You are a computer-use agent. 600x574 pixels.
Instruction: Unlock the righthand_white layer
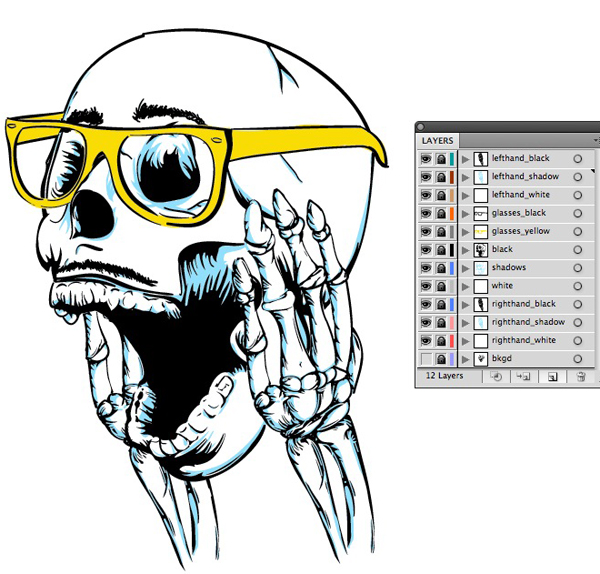point(441,341)
